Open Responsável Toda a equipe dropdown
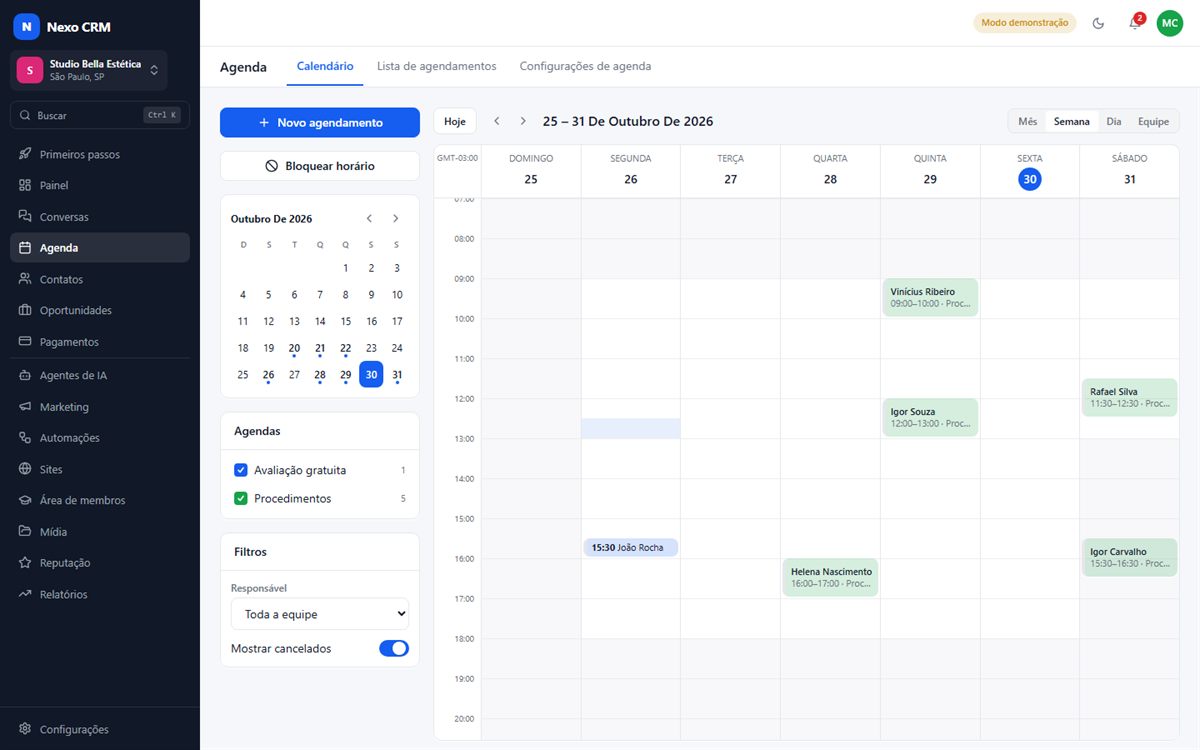 coord(320,614)
